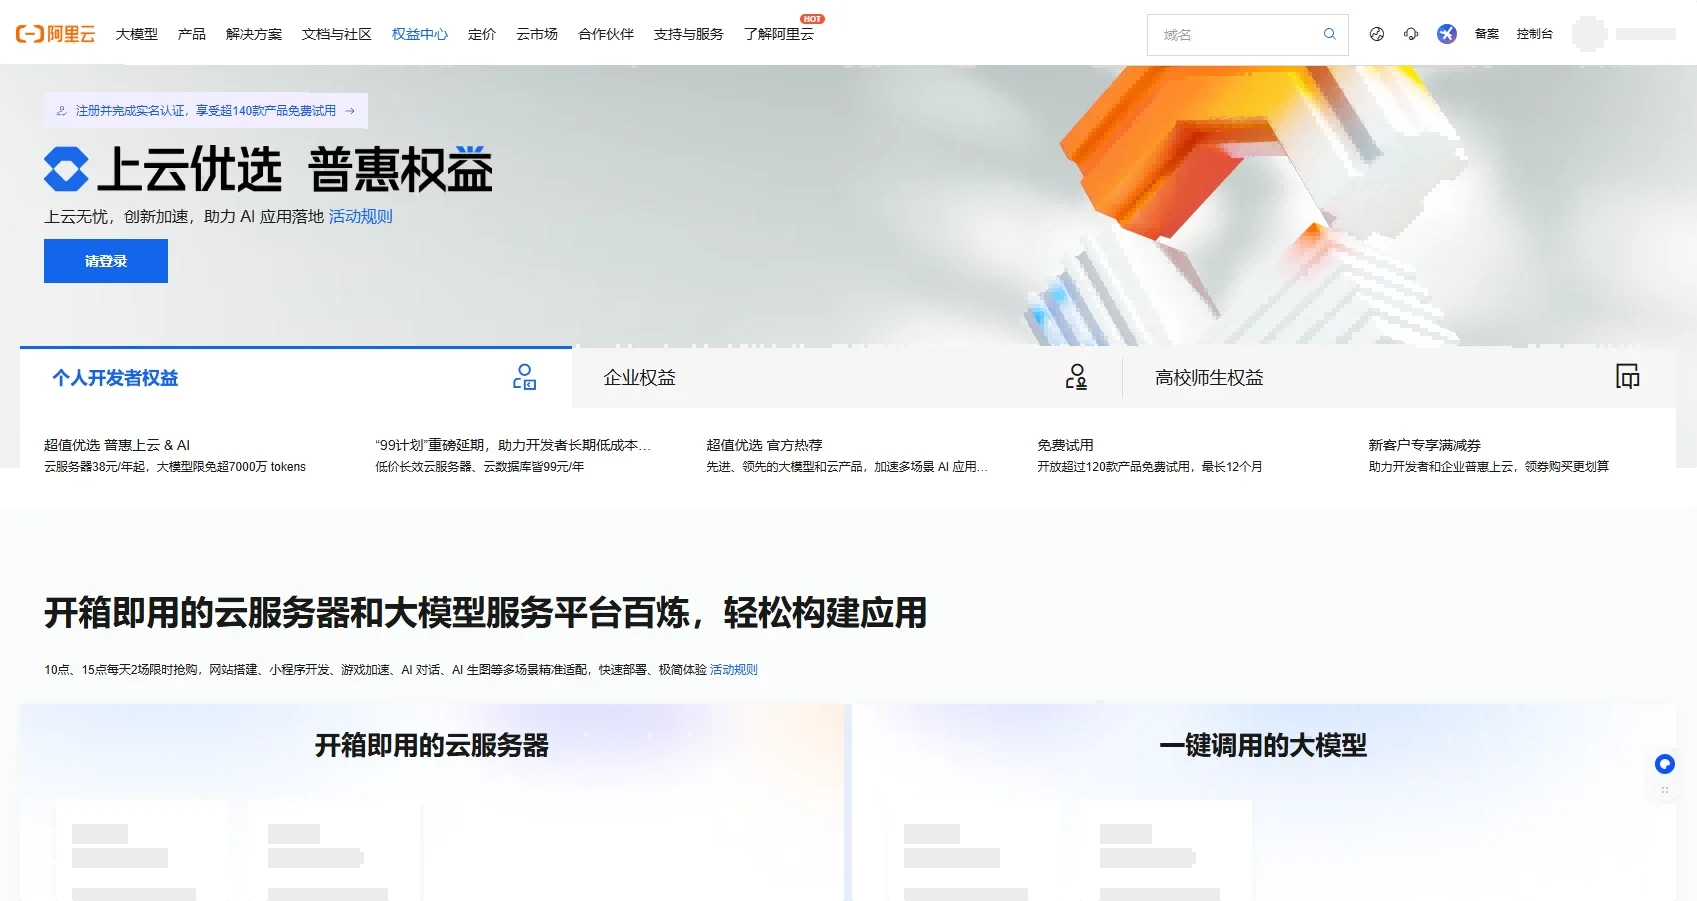1697x901 pixels.
Task: Open the floating blue chat widget icon
Action: (1664, 764)
